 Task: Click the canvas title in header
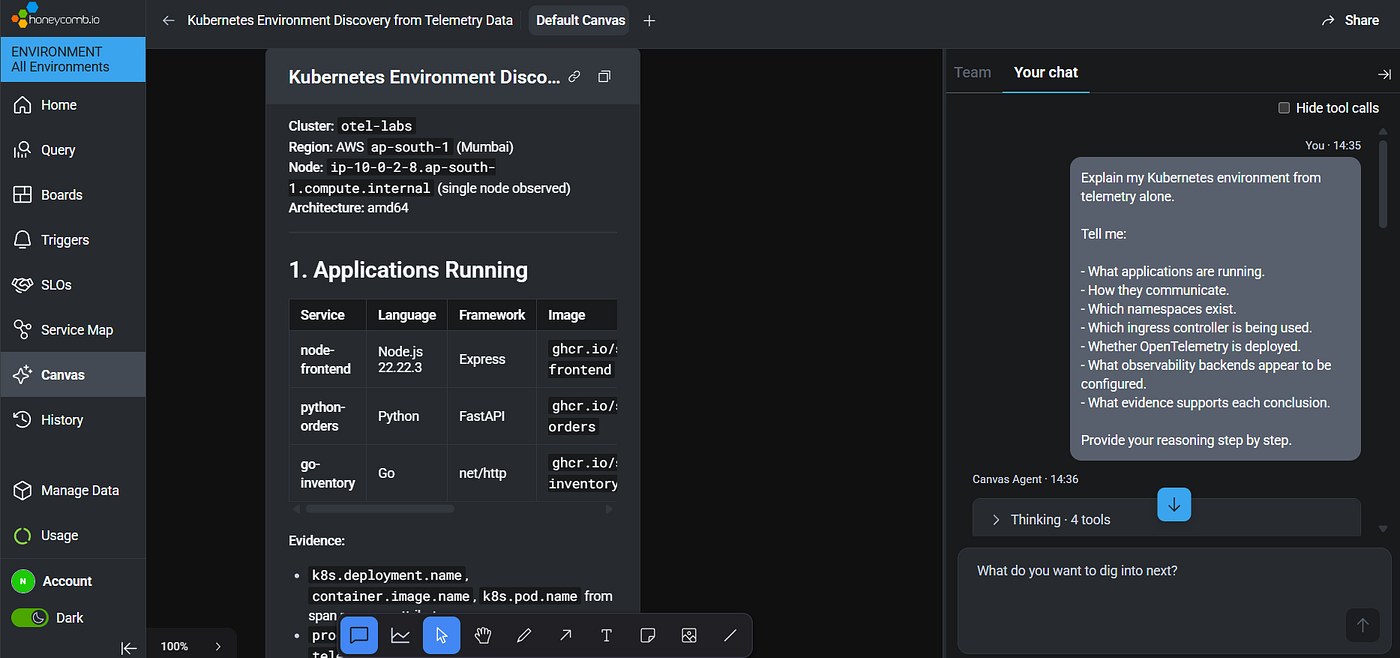pos(350,20)
